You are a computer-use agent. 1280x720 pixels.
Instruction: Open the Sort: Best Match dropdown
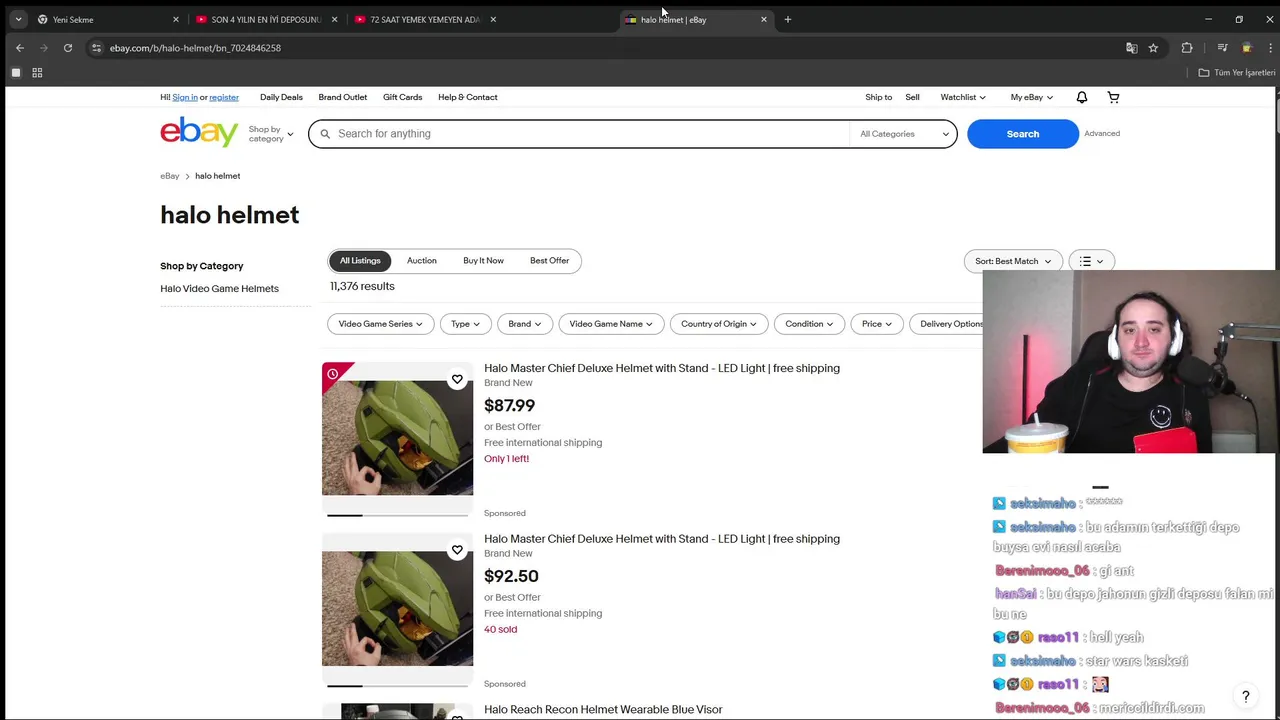point(1013,261)
